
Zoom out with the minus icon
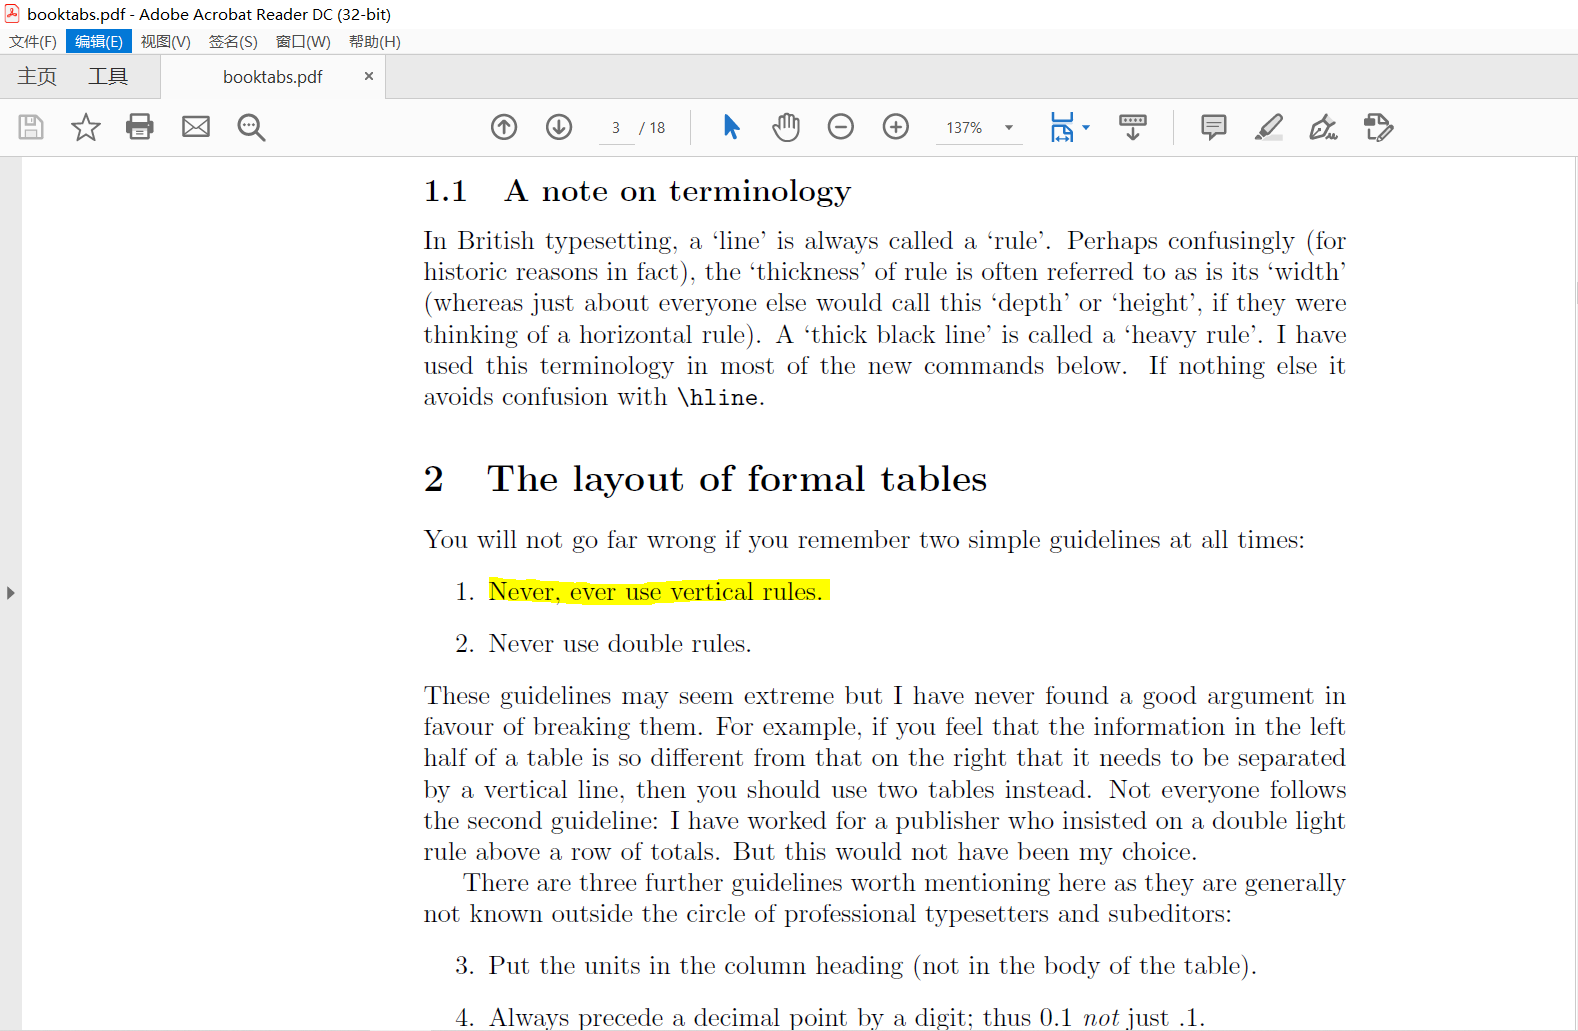(x=841, y=127)
